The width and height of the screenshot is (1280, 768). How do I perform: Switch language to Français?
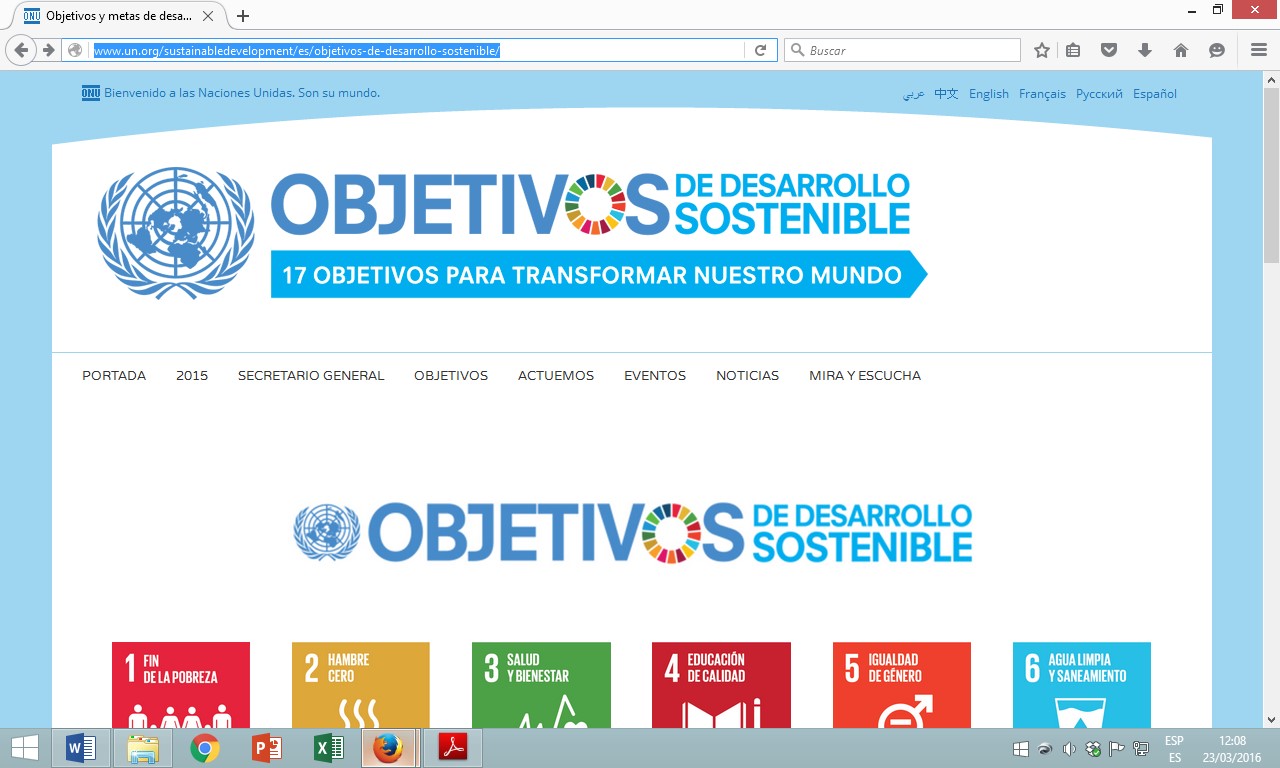[x=1042, y=94]
